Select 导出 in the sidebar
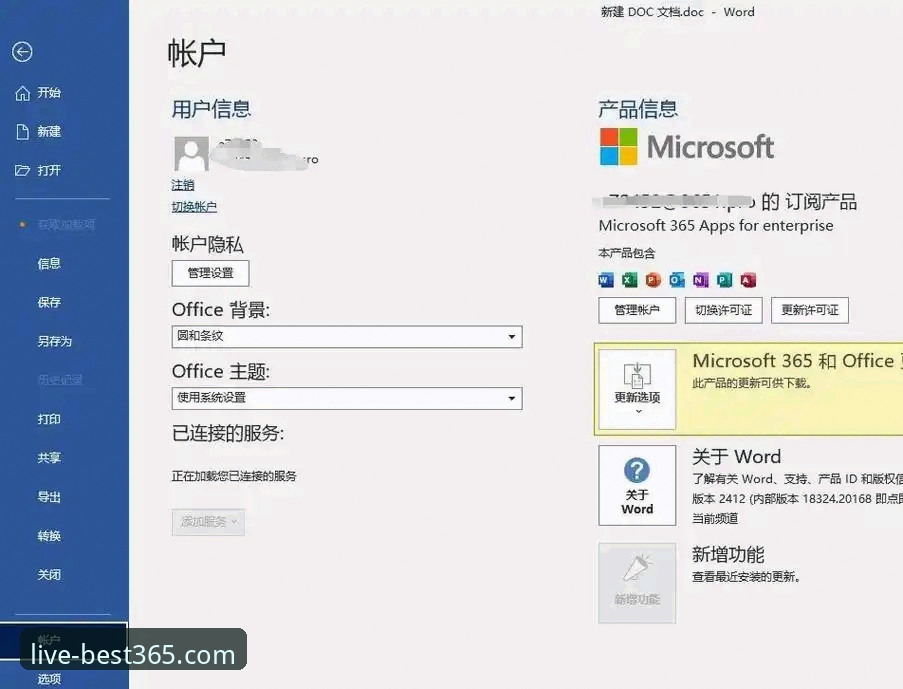This screenshot has height=689, width=903. click(49, 497)
